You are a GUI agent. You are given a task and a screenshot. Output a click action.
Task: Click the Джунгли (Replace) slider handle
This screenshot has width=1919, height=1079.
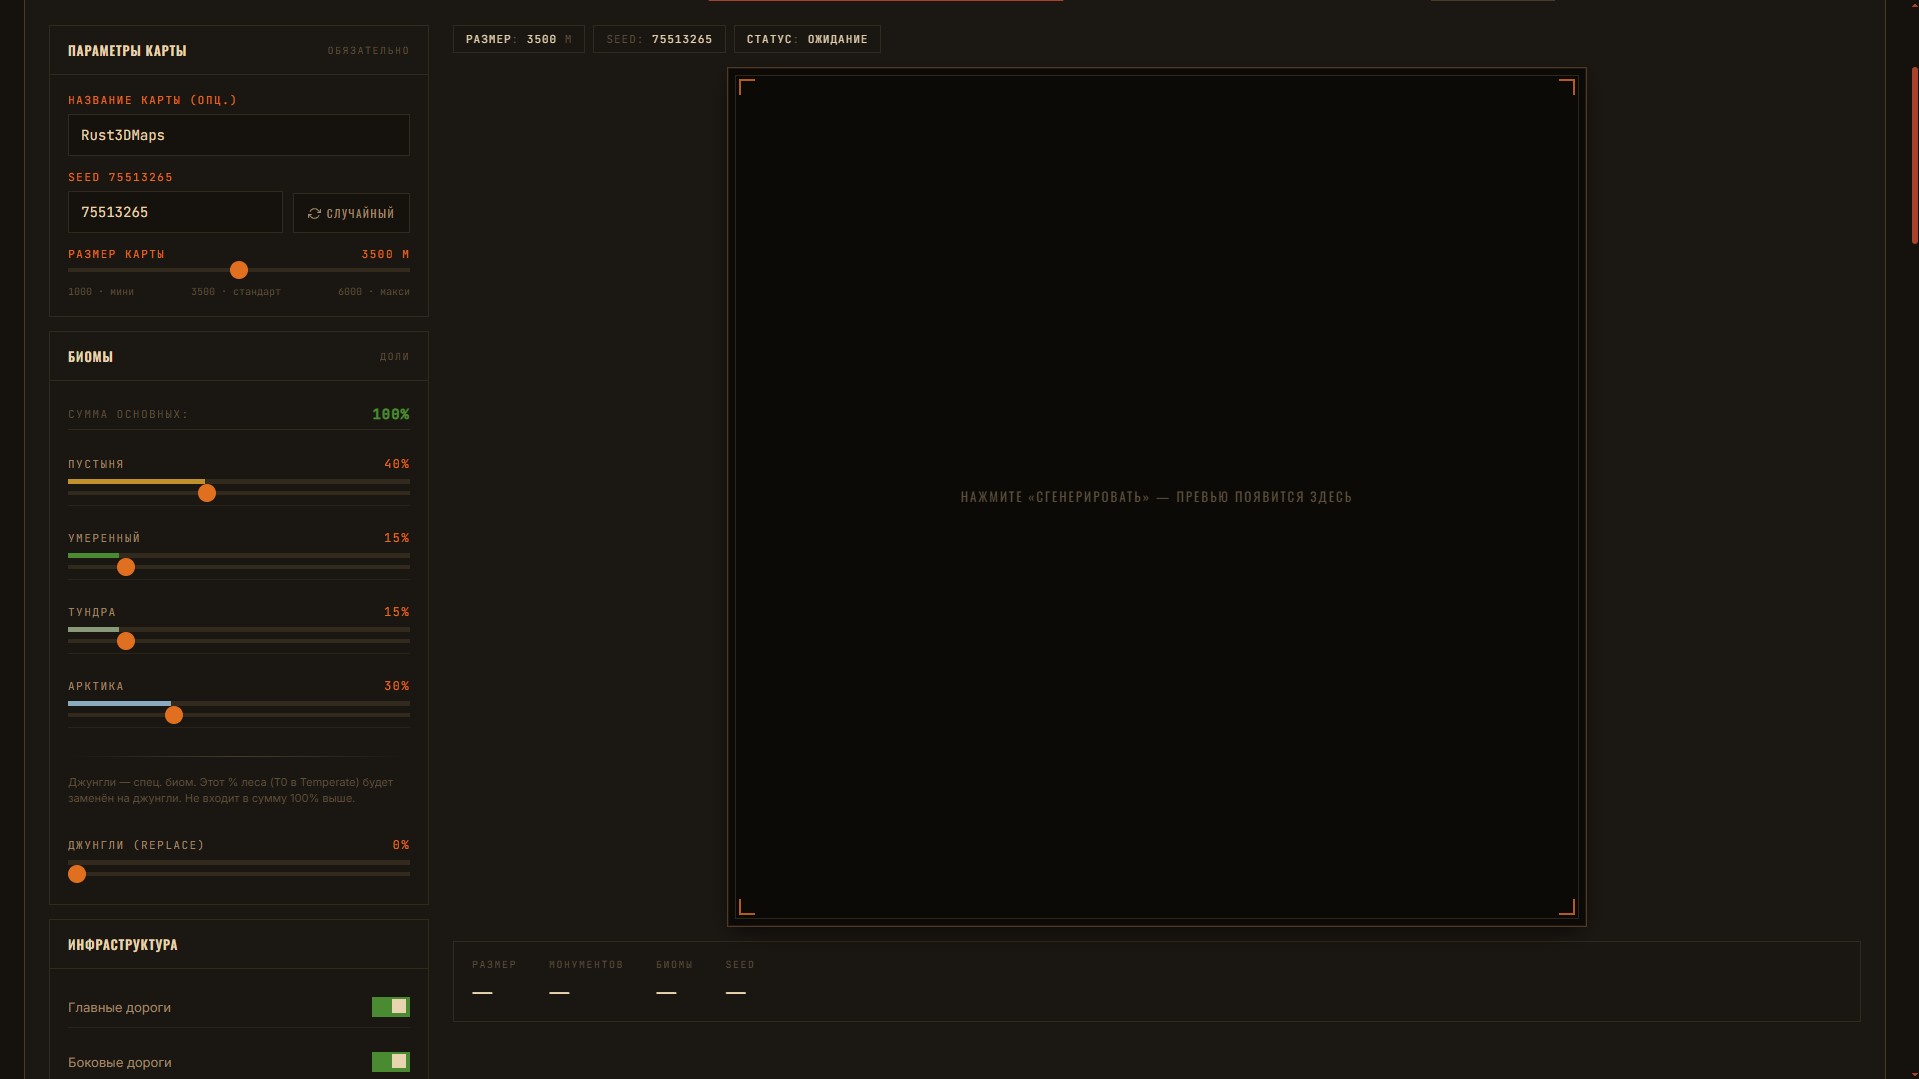[77, 874]
